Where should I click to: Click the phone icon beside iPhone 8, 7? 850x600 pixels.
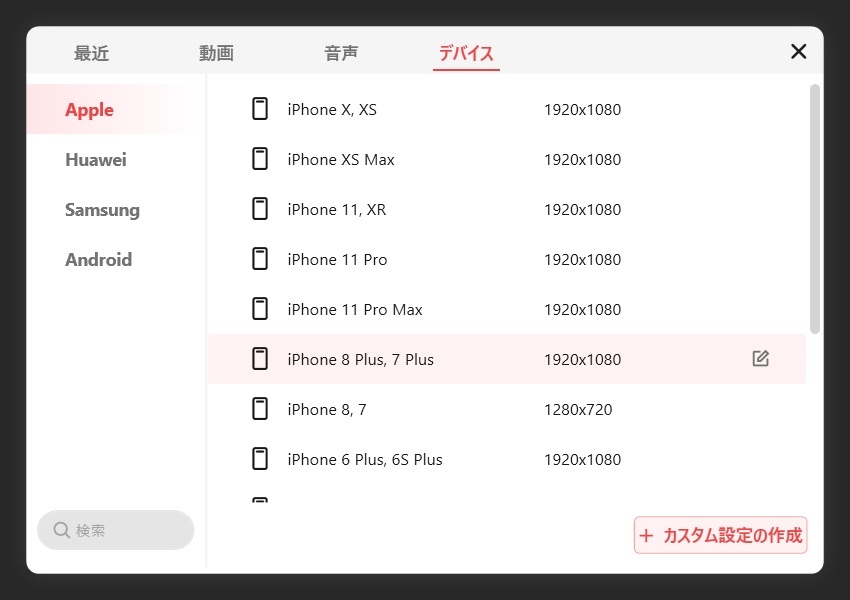tap(260, 409)
